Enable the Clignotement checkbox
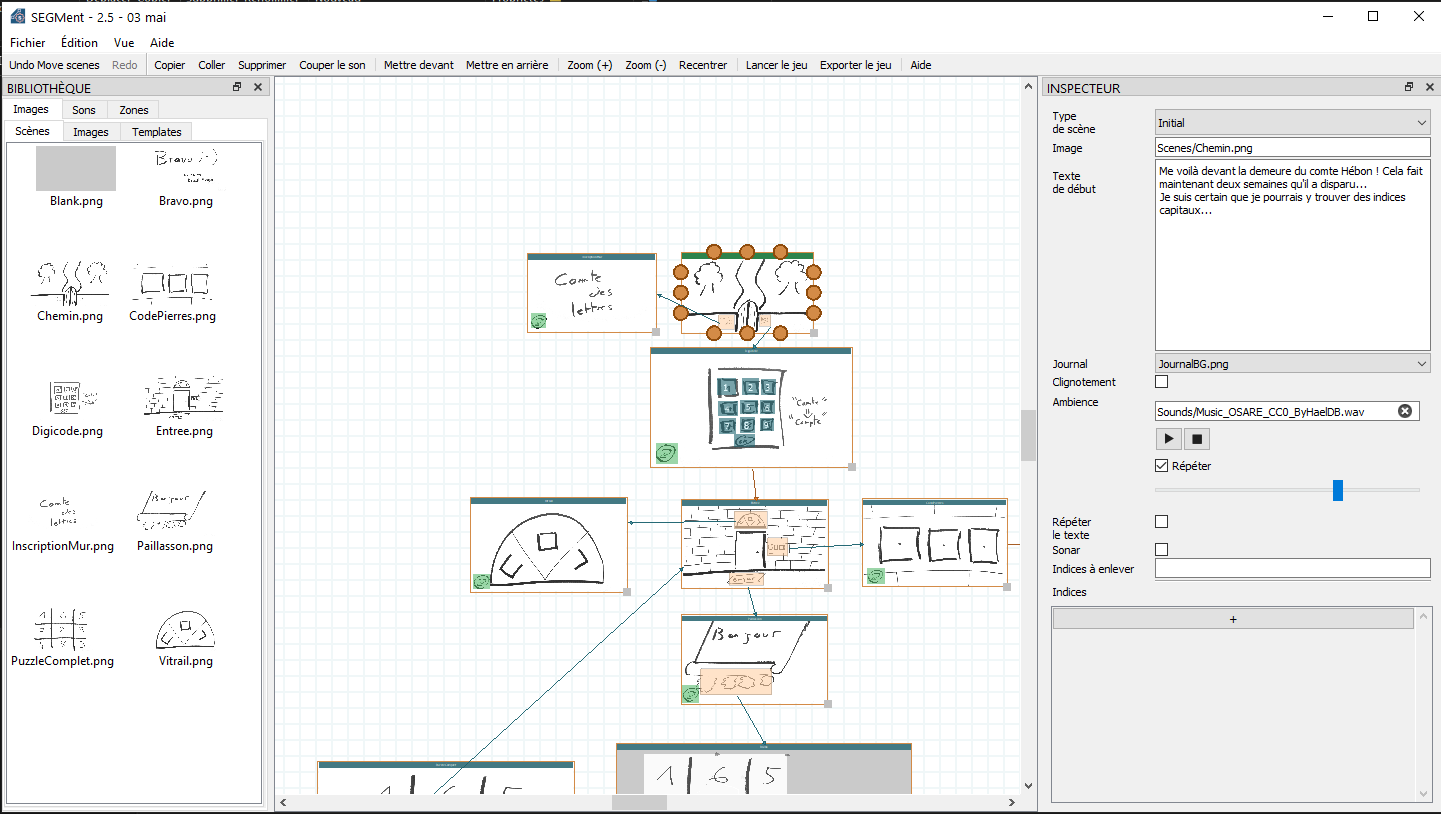Image resolution: width=1441 pixels, height=814 pixels. (1161, 382)
